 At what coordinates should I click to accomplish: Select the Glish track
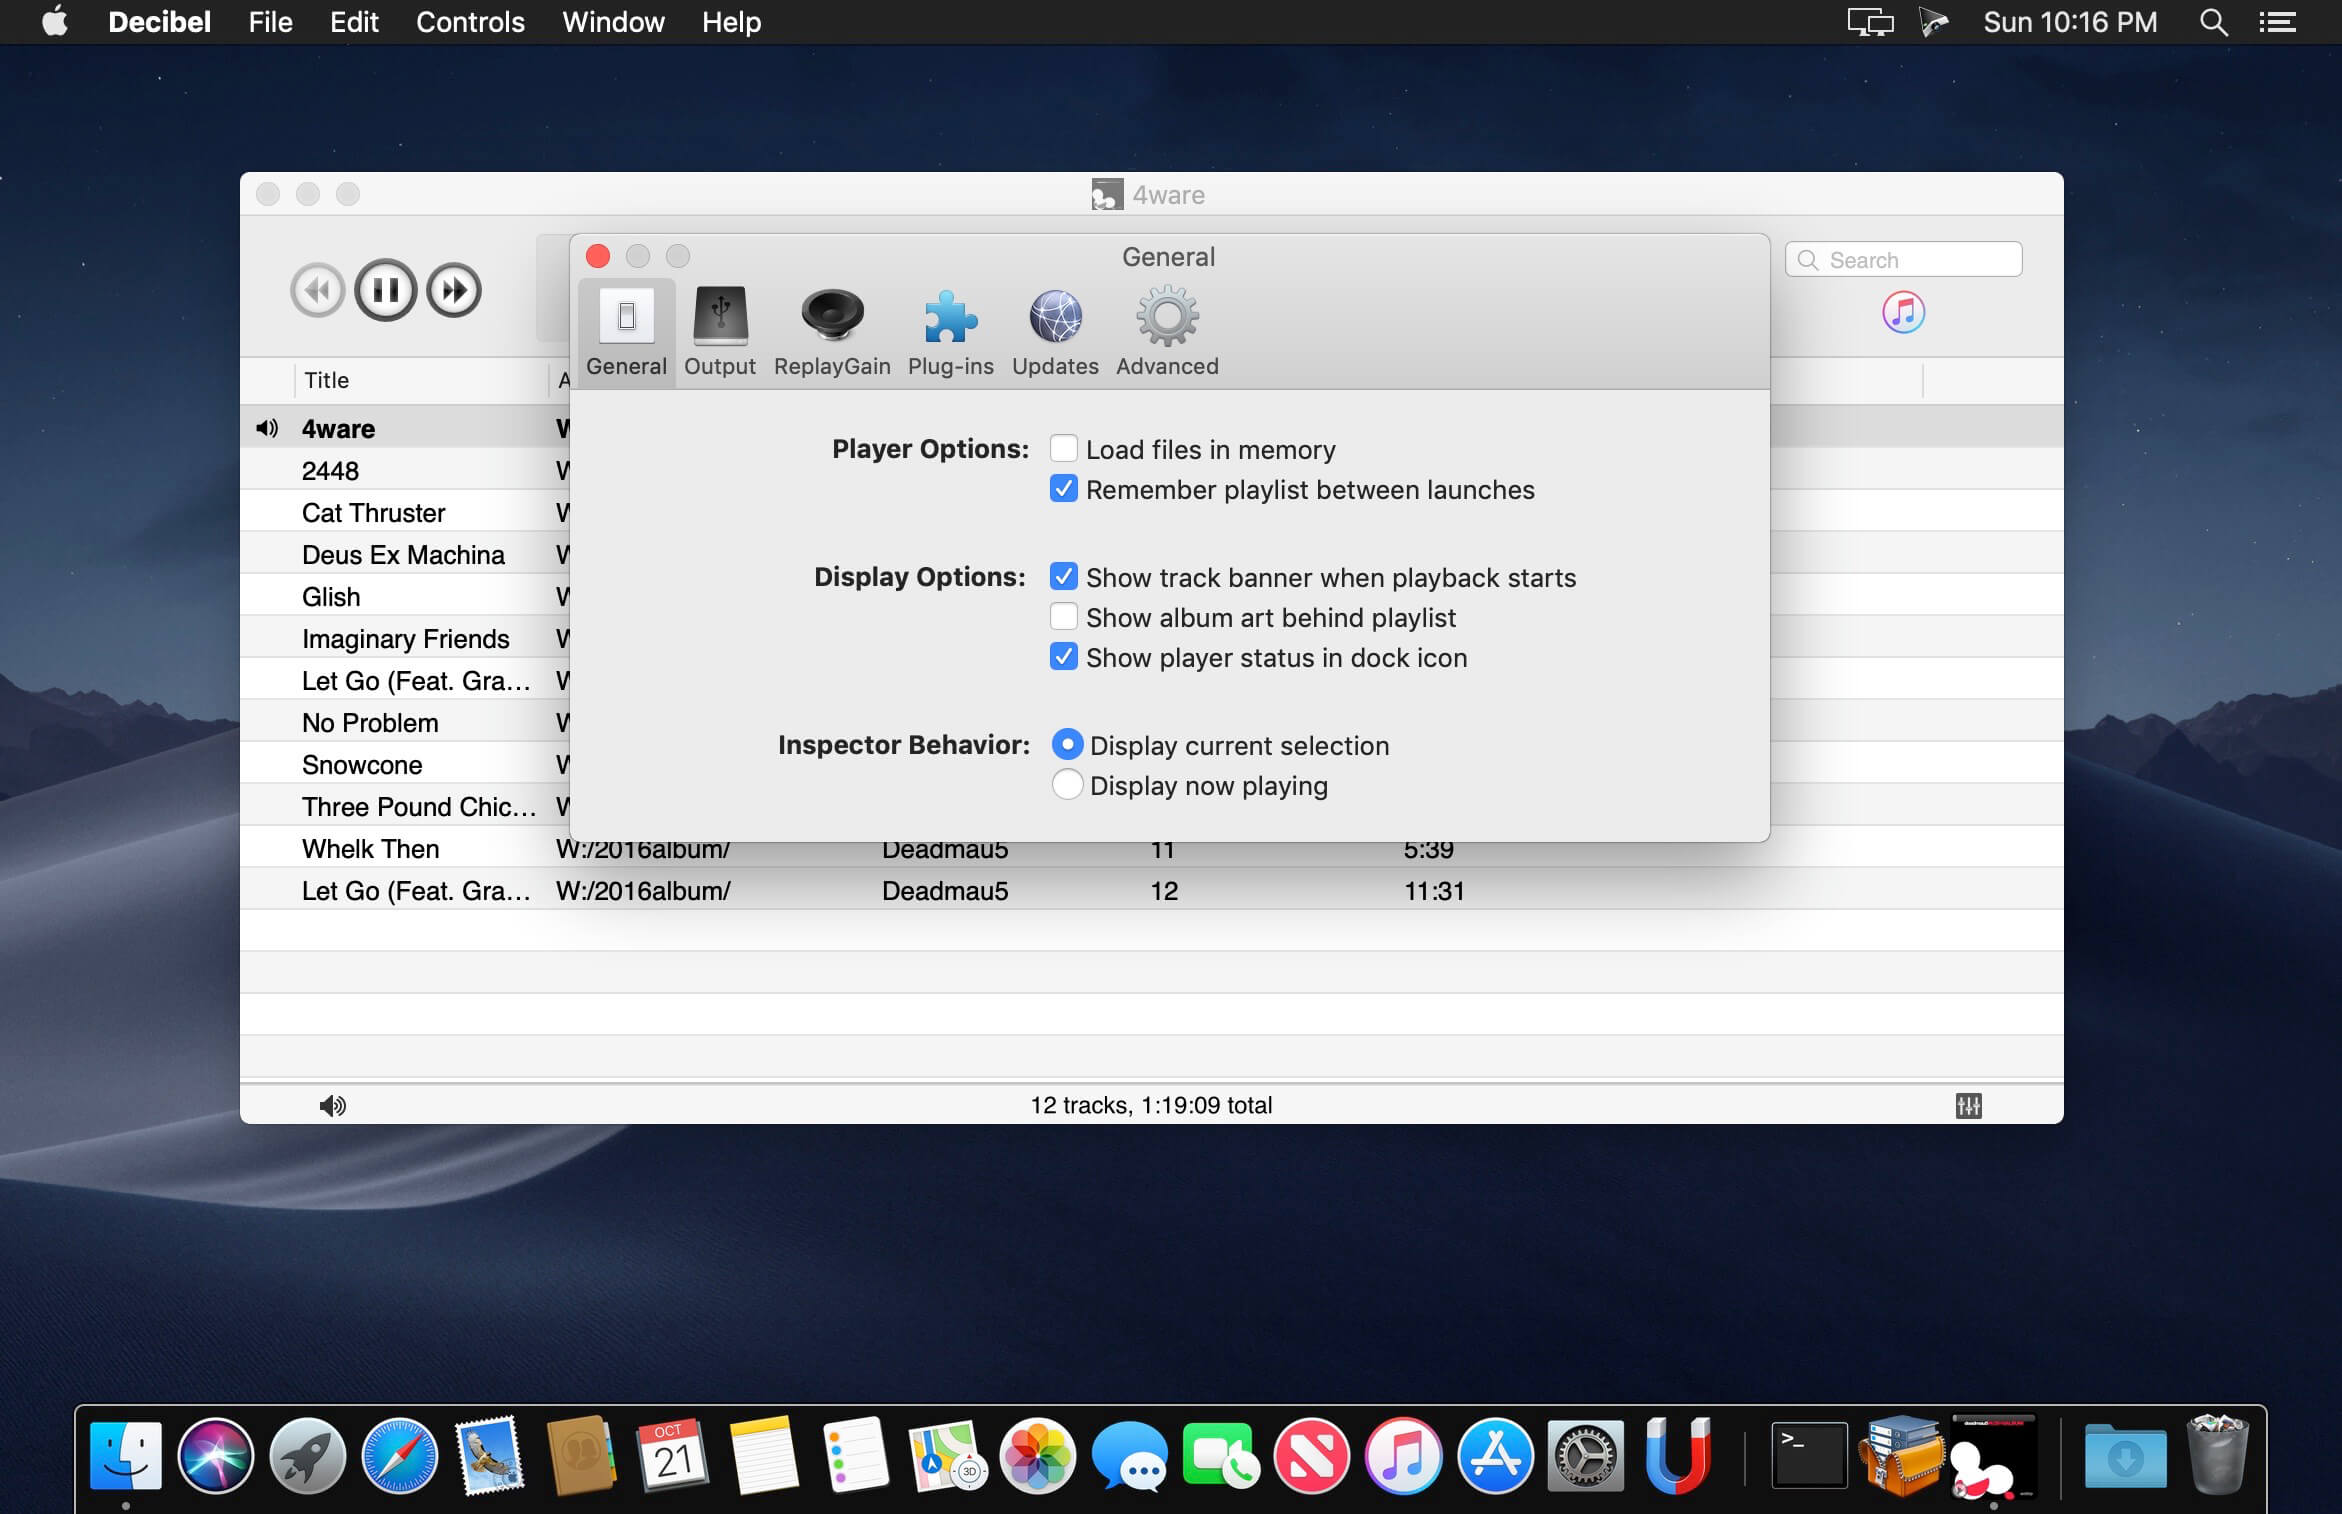tap(405, 597)
